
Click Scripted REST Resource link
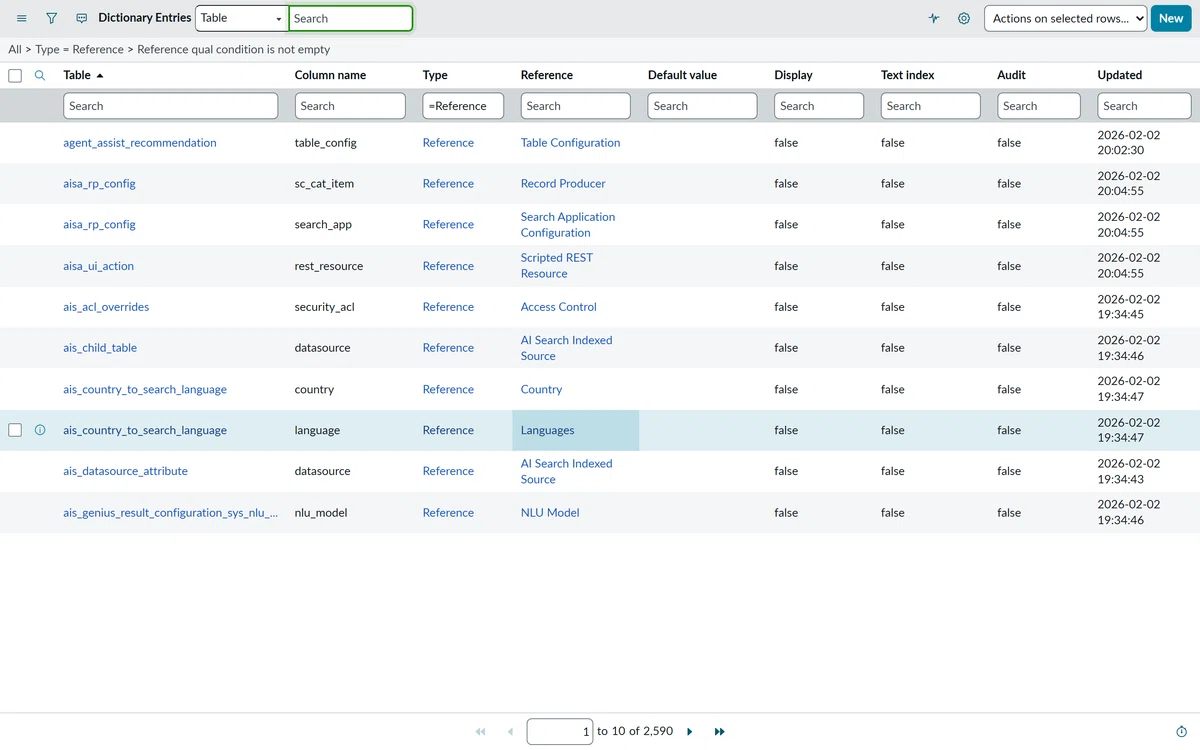(557, 266)
